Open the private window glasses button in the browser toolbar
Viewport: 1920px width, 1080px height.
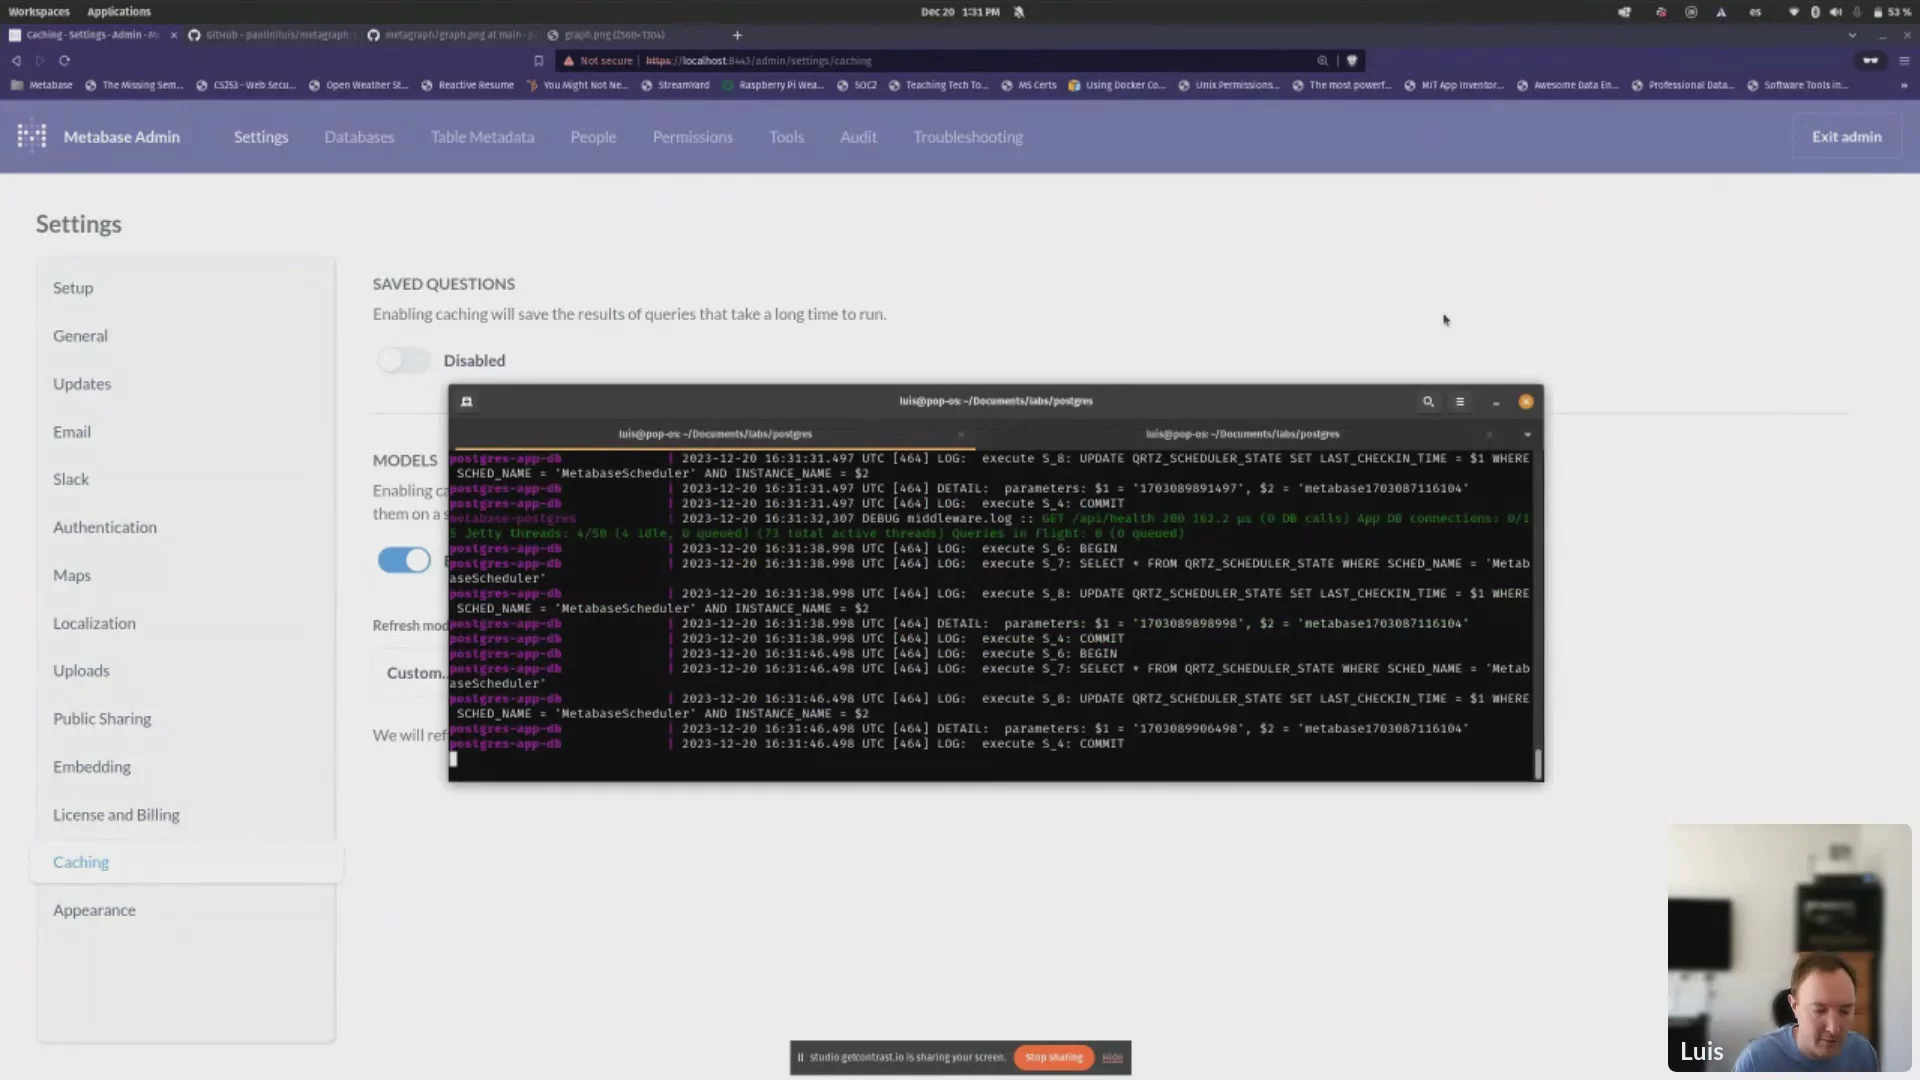pos(1870,61)
